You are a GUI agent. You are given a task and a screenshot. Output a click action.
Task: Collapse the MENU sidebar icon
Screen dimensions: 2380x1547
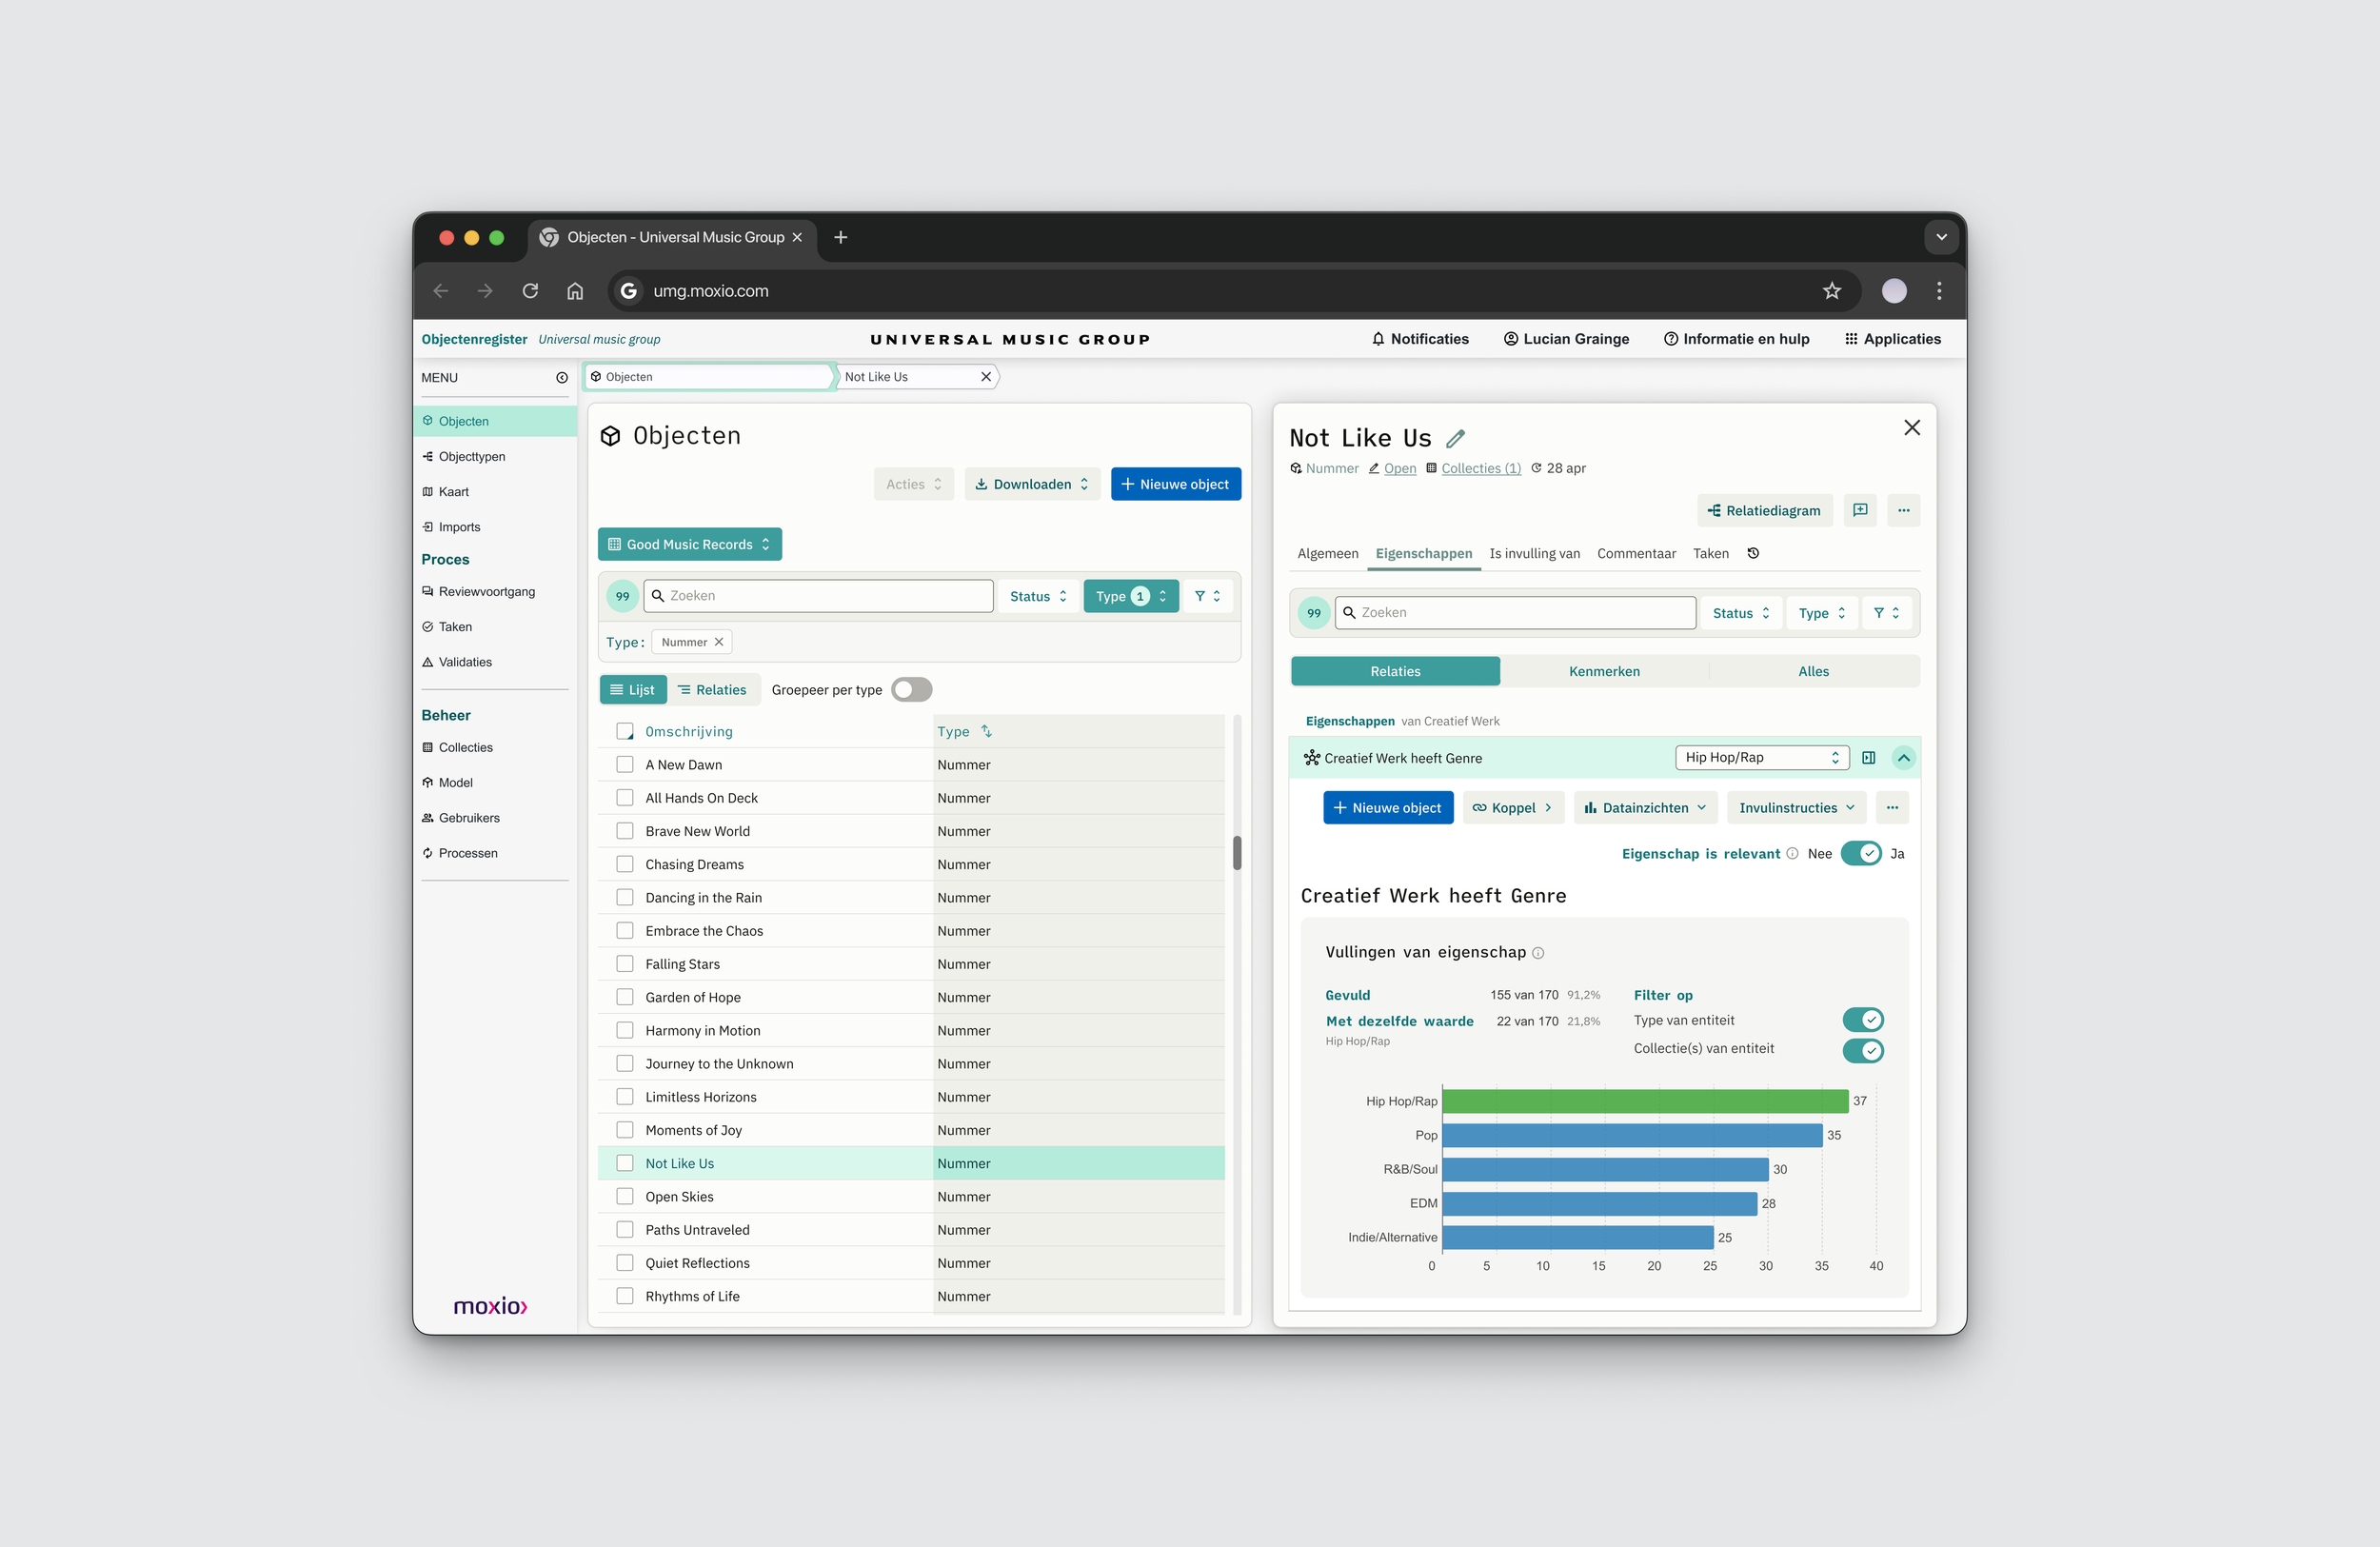(562, 378)
